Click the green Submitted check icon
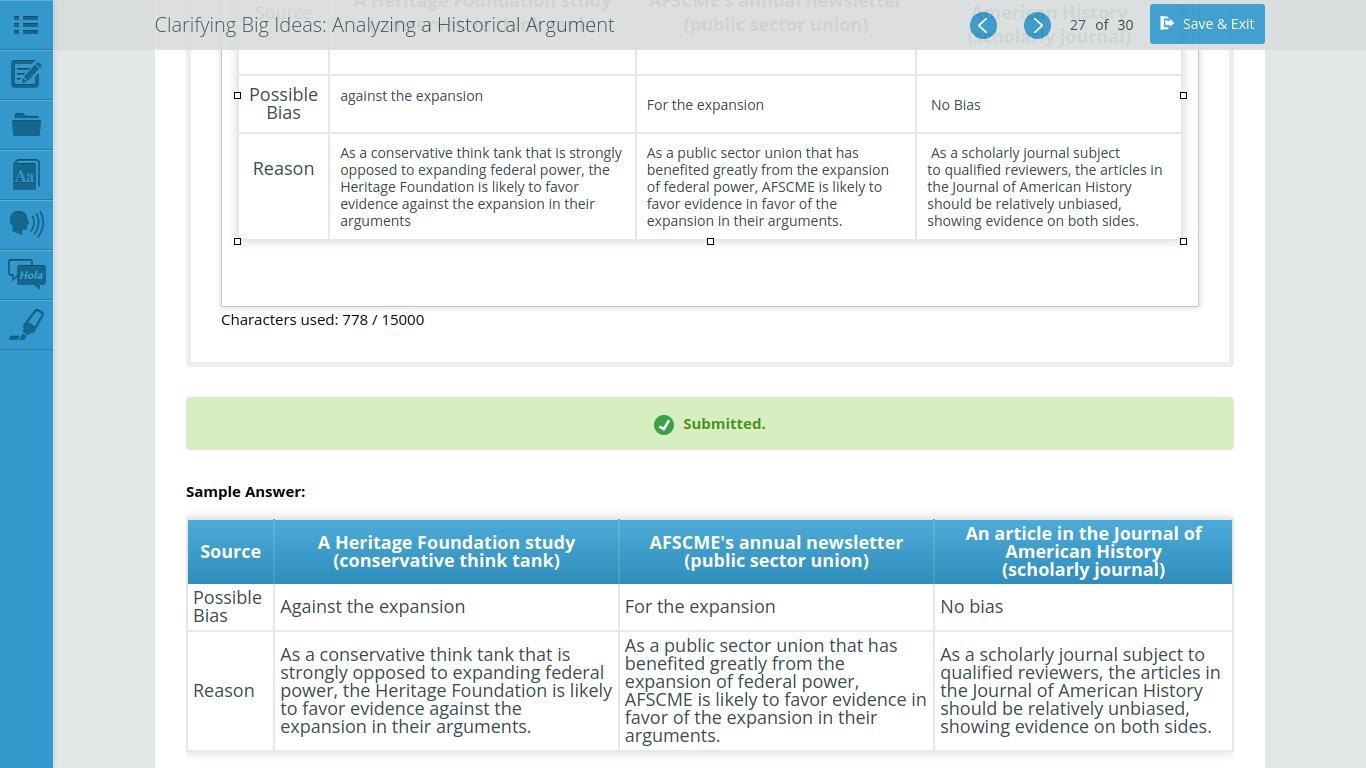The image size is (1366, 768). [664, 425]
